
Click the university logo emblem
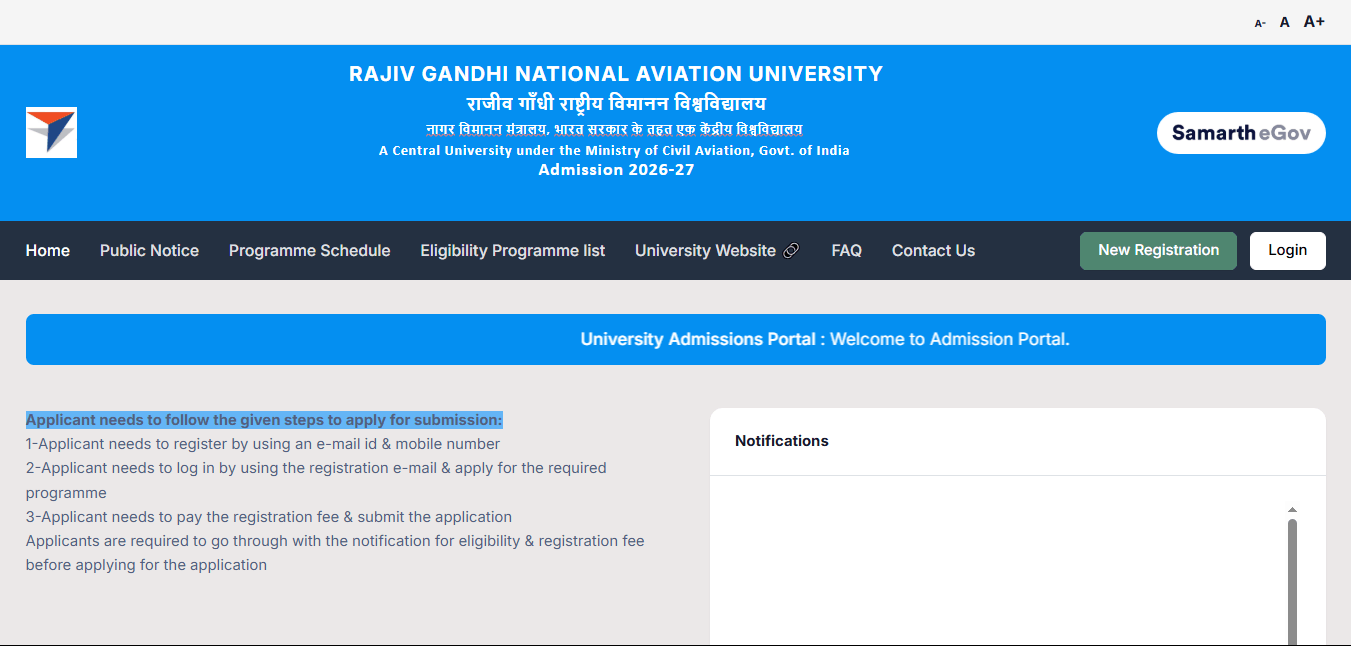(51, 132)
